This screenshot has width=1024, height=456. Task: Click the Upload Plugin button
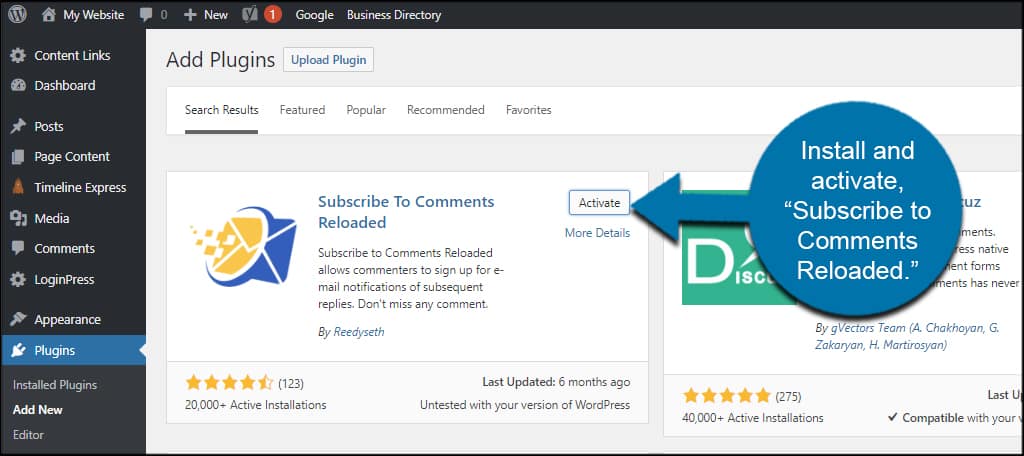tap(328, 60)
